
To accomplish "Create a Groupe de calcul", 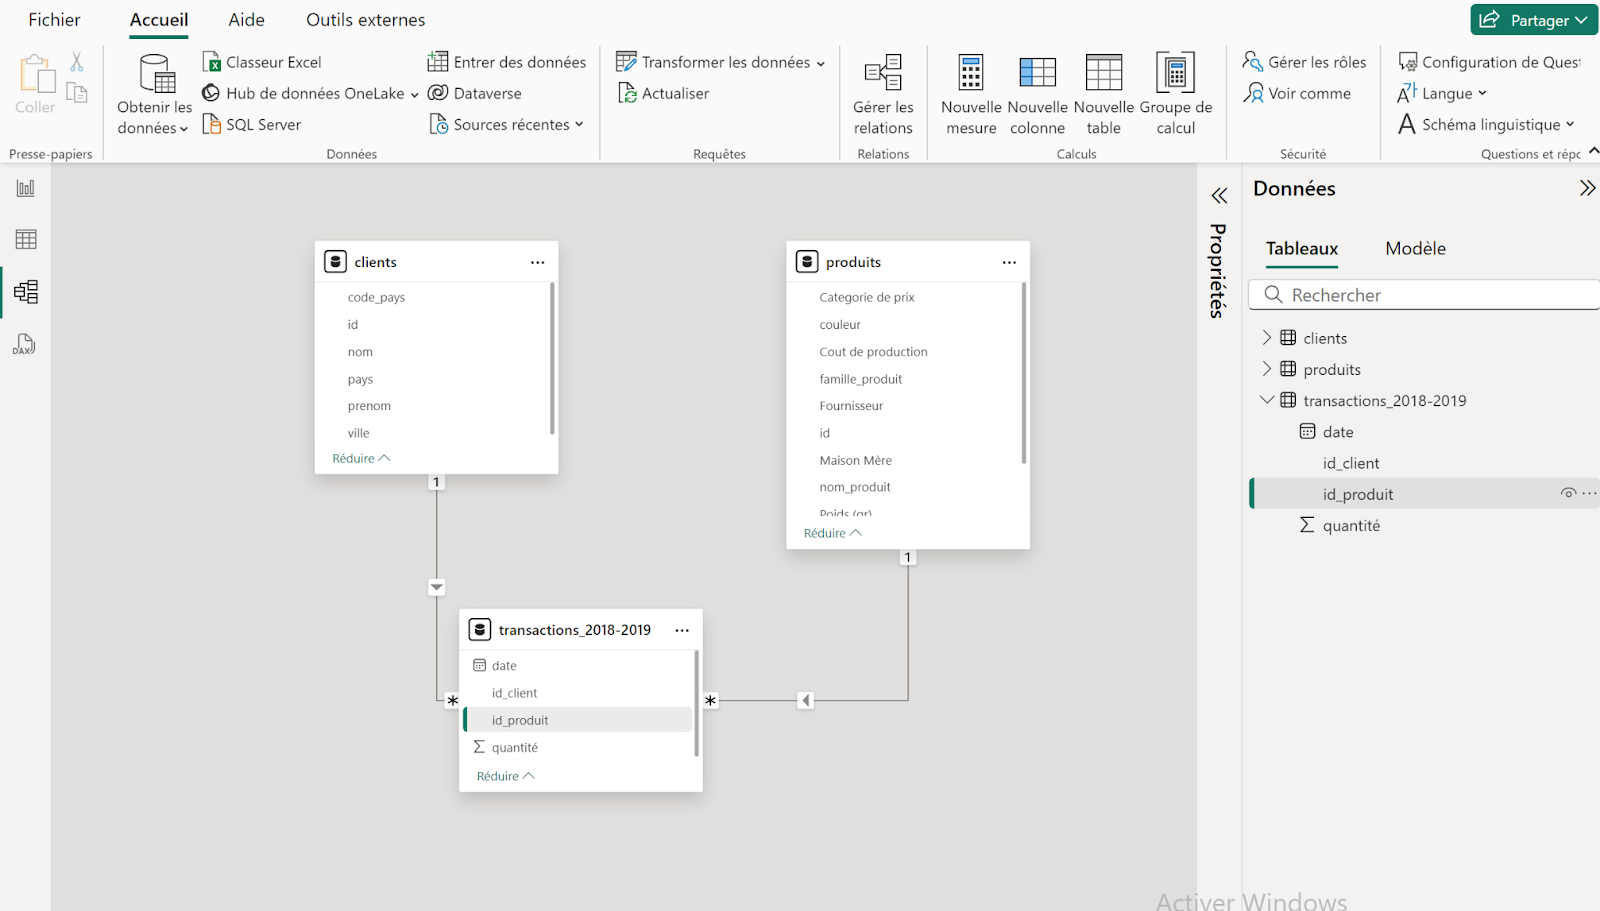I will click(x=1176, y=96).
